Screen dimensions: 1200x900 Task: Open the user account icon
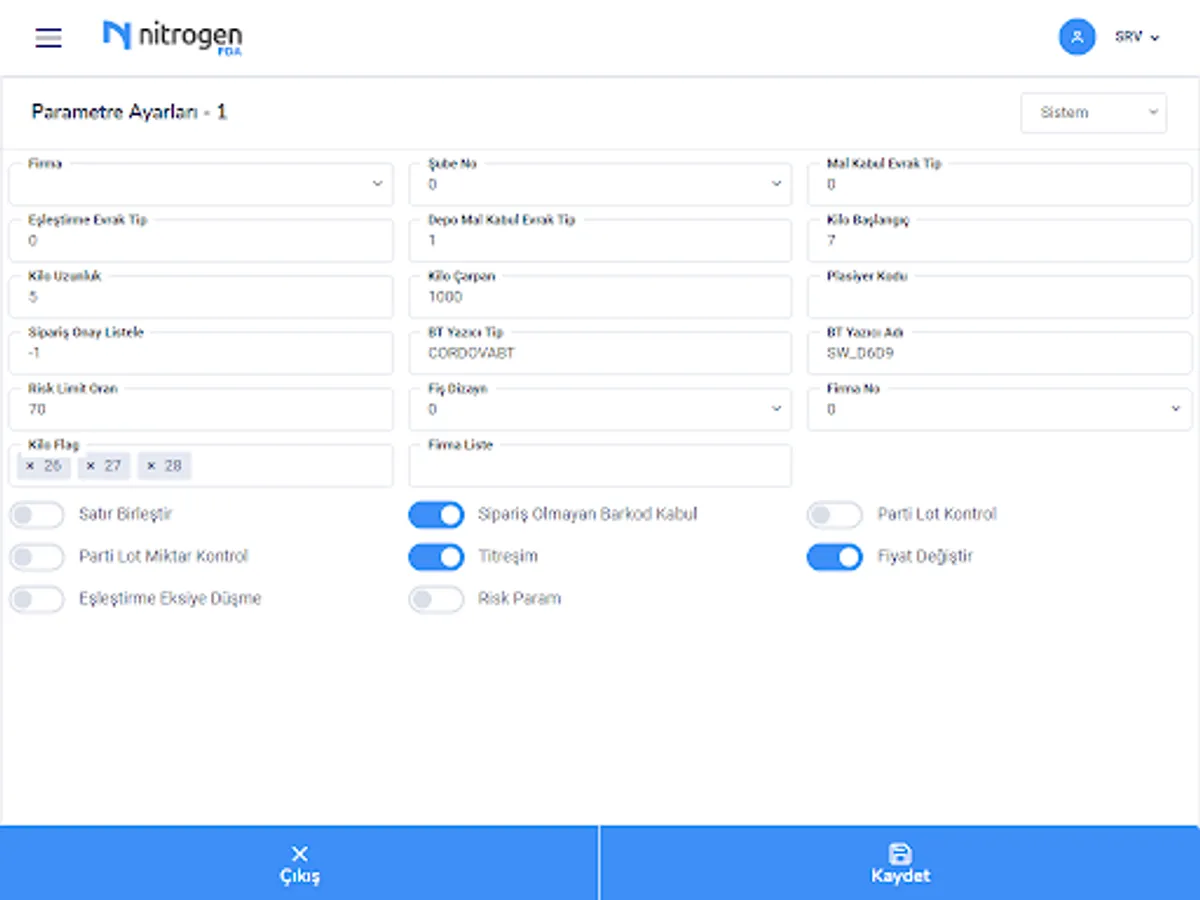tap(1077, 37)
